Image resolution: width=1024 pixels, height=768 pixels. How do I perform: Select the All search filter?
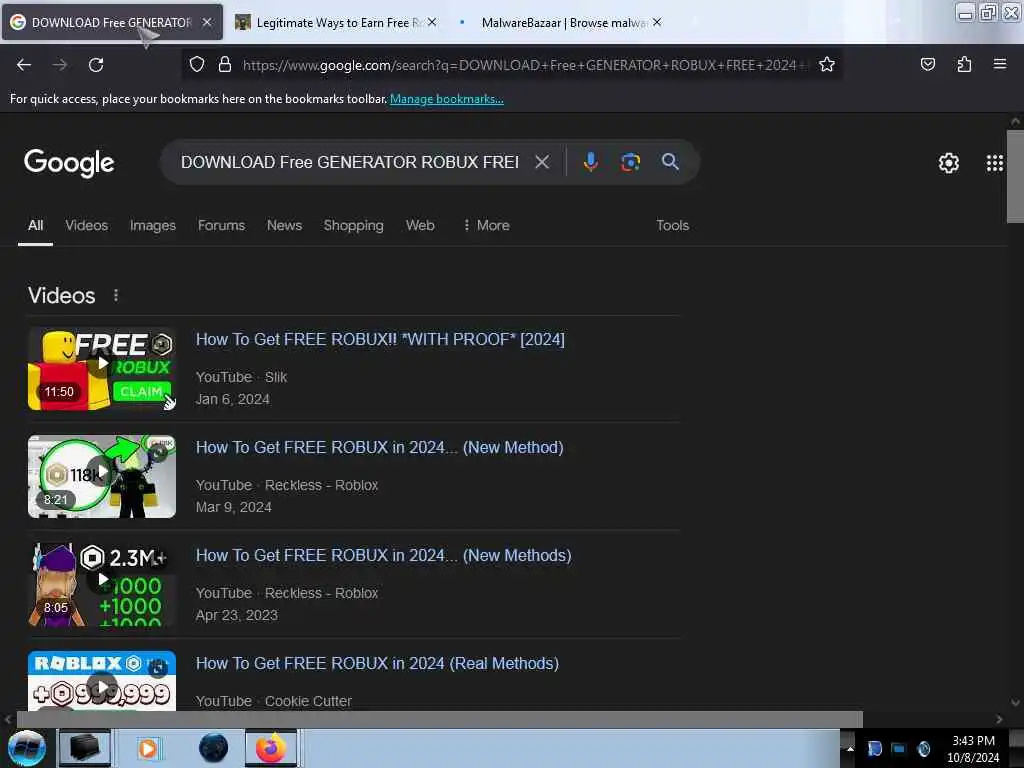[35, 225]
